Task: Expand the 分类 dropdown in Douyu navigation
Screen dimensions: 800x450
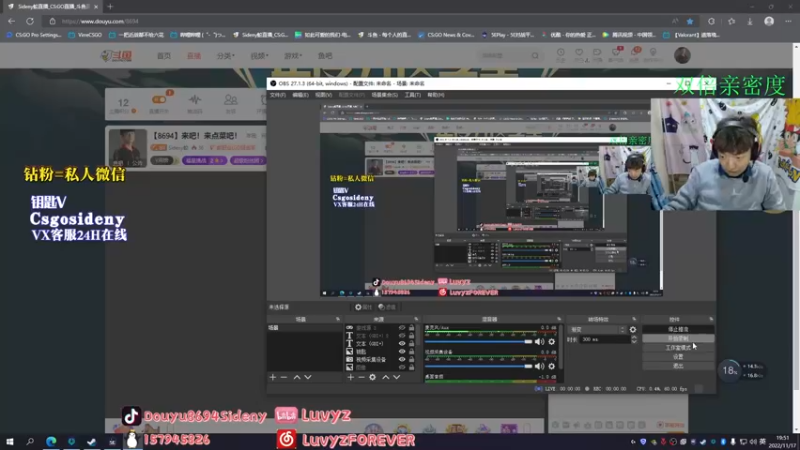Action: coord(226,56)
